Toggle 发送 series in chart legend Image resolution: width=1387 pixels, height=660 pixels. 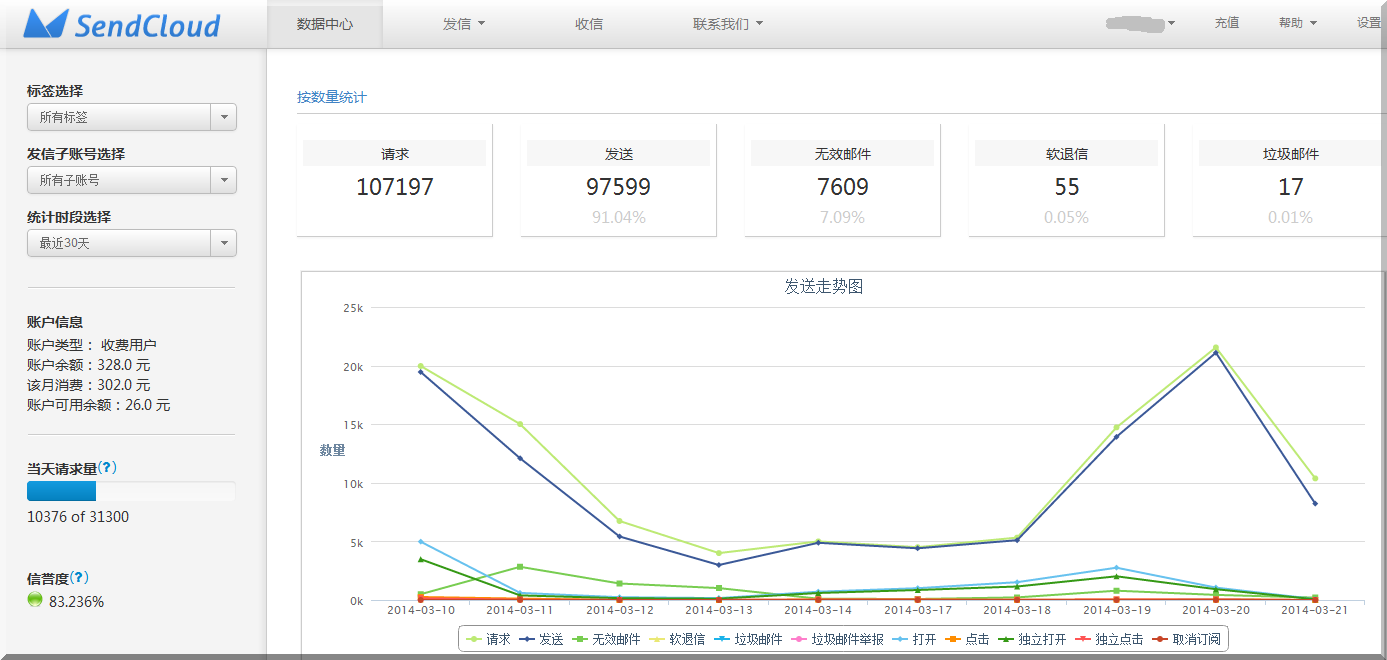(x=541, y=639)
